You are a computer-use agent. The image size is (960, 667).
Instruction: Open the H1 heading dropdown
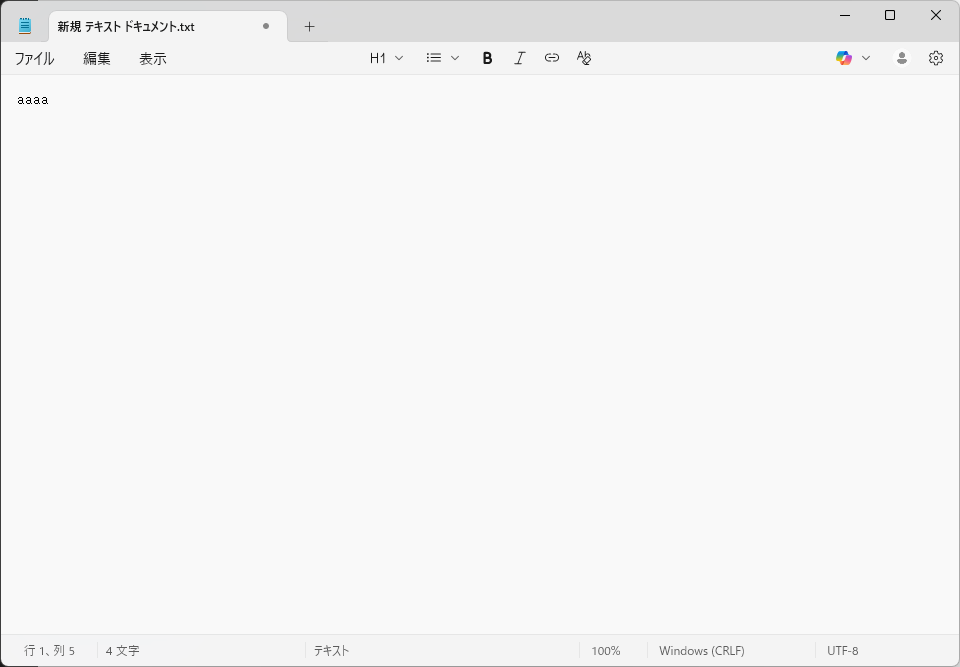pos(386,58)
